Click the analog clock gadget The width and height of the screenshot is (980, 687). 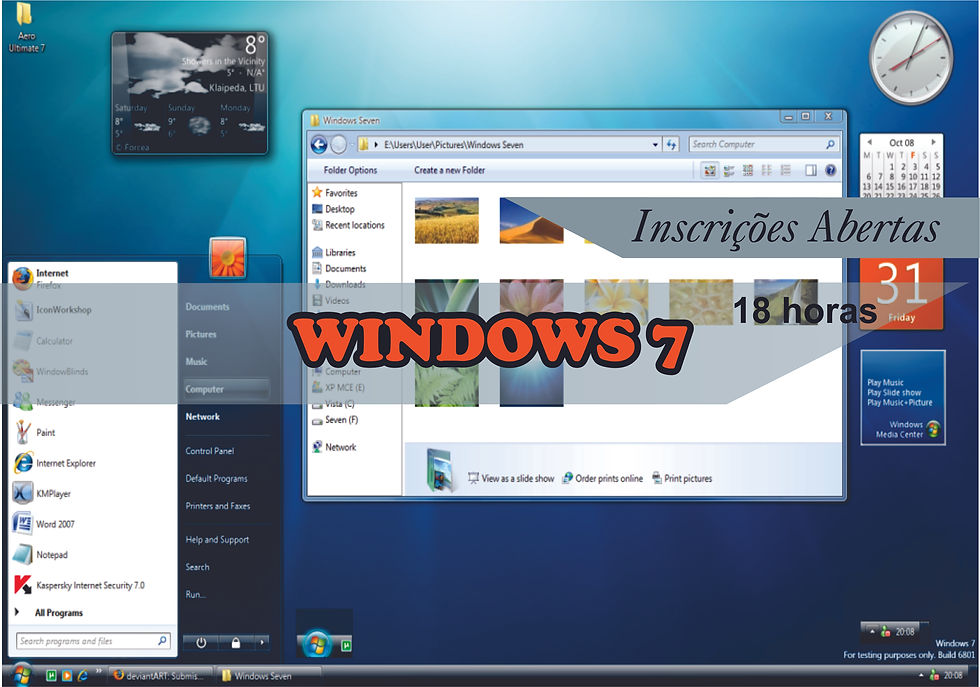point(911,58)
